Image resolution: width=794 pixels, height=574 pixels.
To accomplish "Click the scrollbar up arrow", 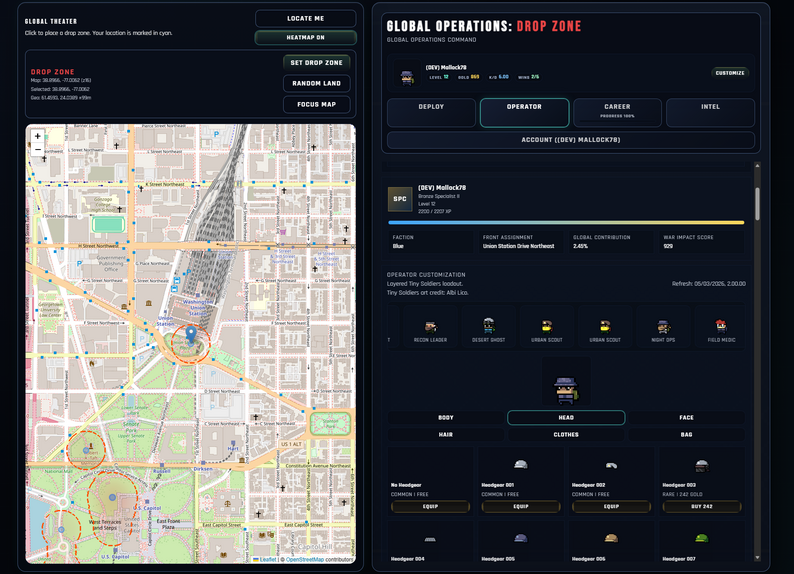I will click(x=758, y=166).
